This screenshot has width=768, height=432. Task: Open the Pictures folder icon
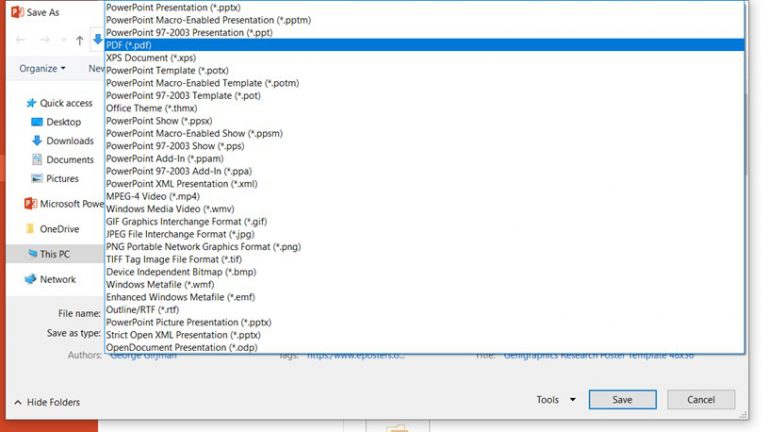(37, 179)
